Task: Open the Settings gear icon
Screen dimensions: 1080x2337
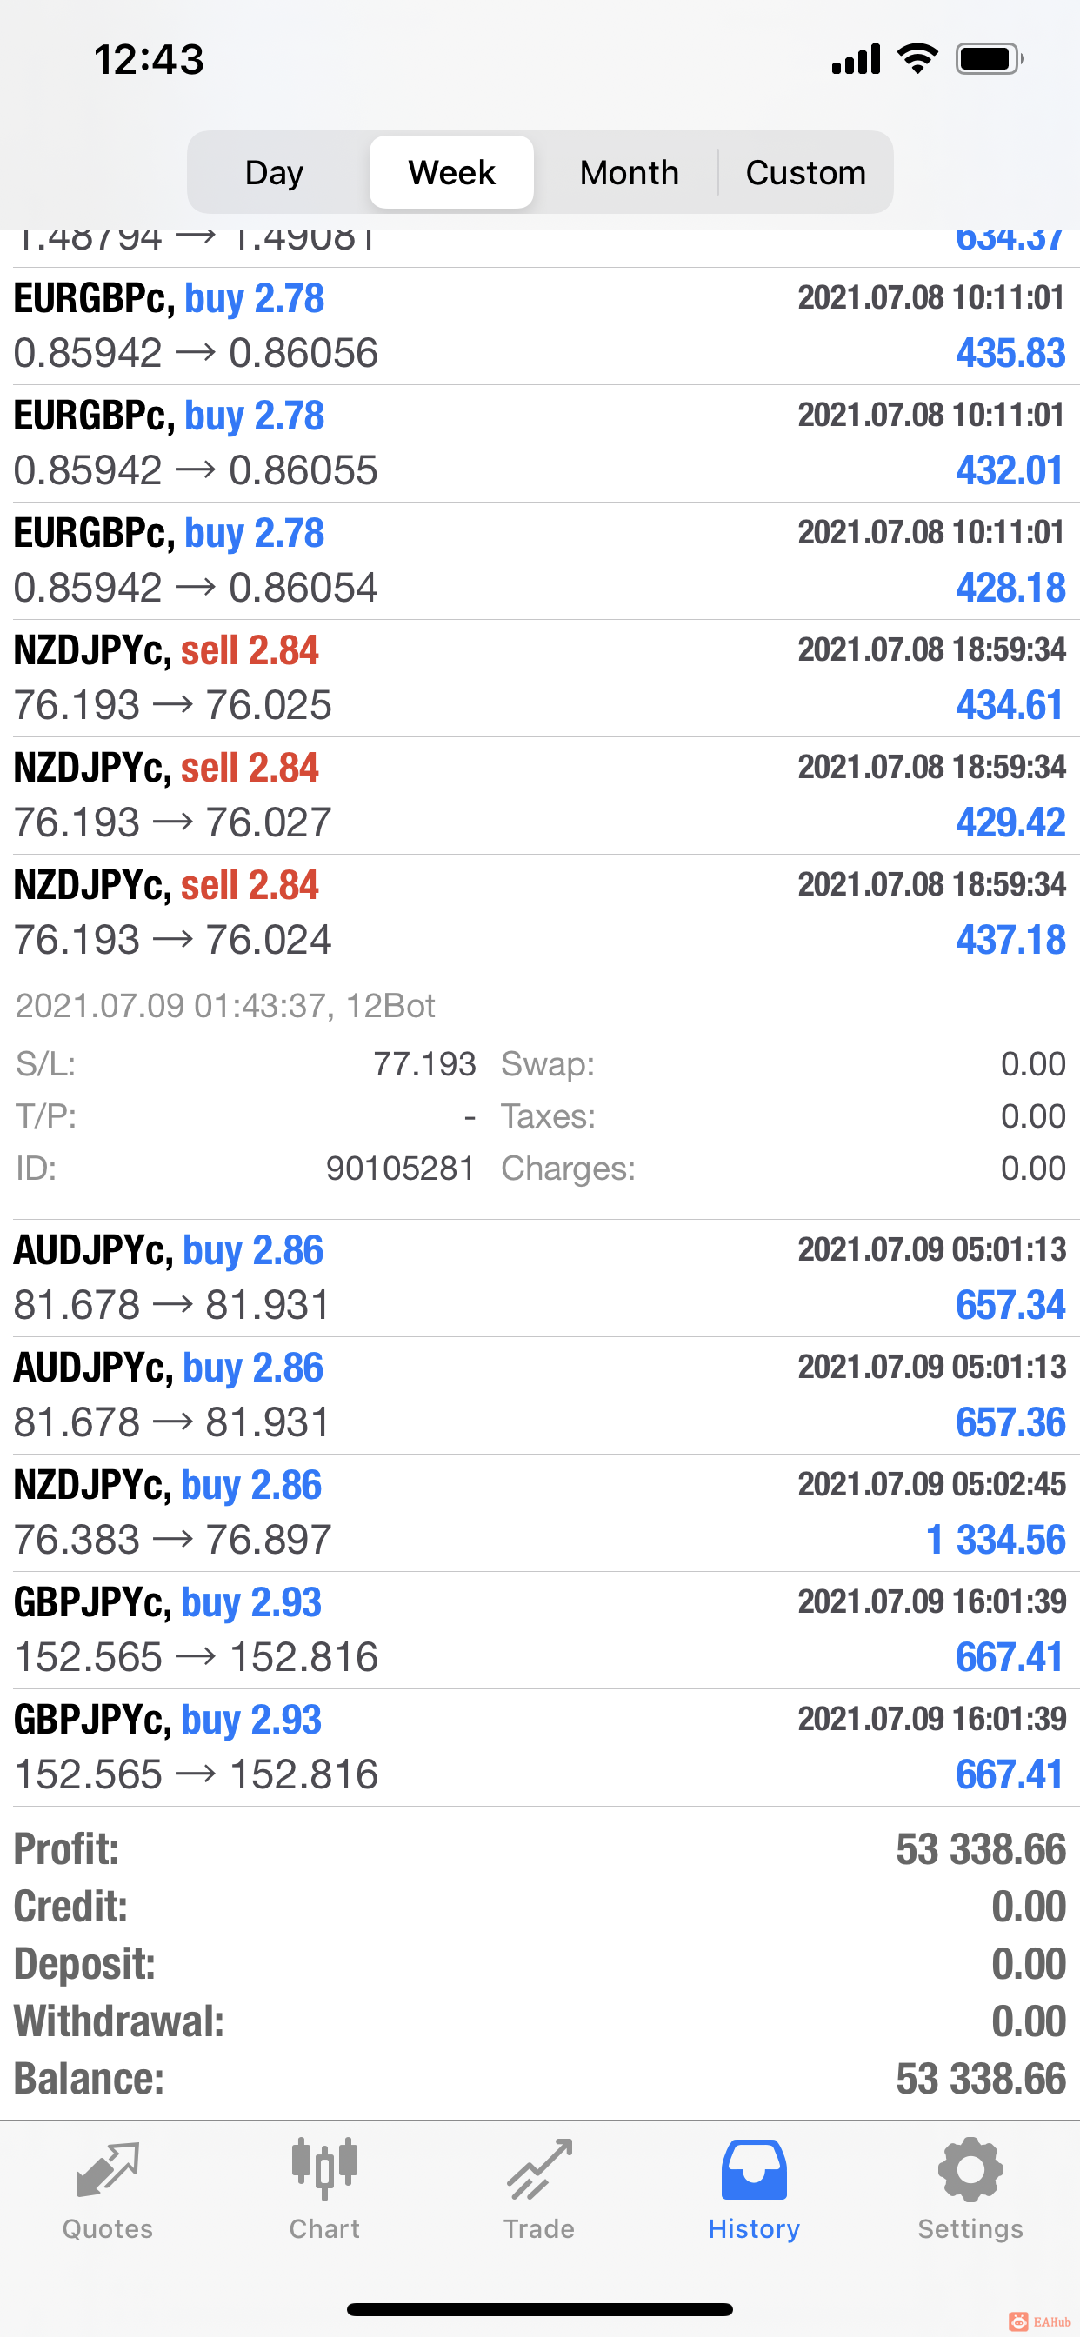Action: click(970, 2170)
